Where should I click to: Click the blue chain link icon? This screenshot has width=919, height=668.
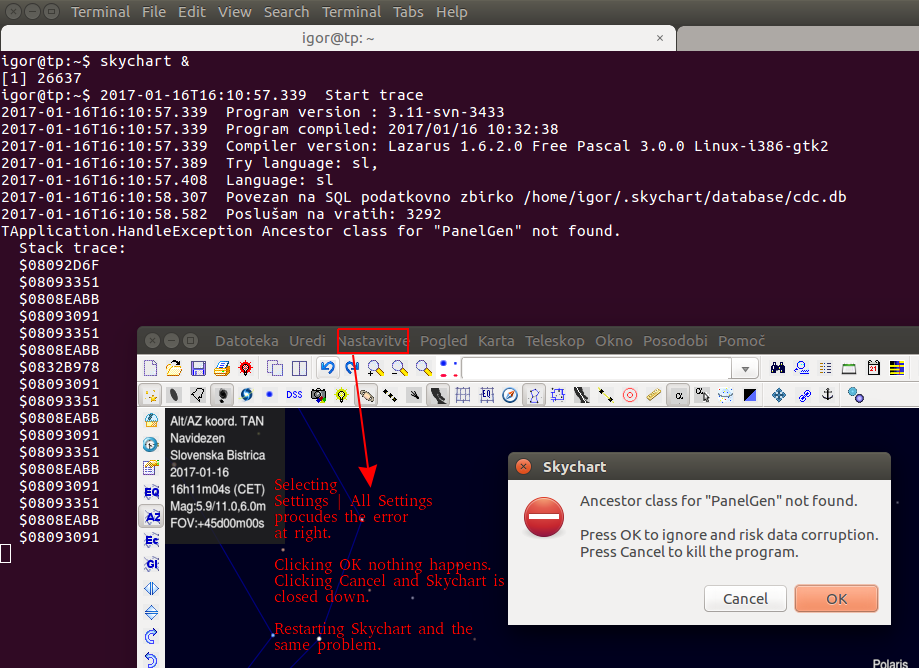(x=804, y=396)
